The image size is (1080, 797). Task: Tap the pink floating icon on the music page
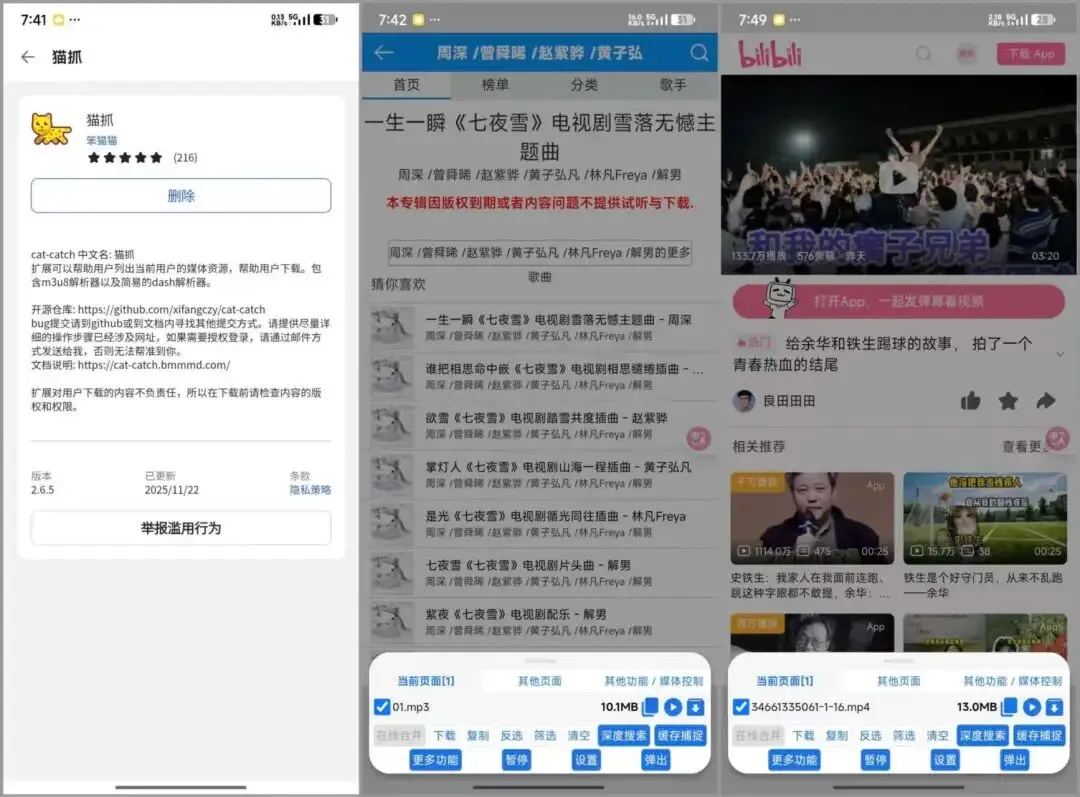point(698,438)
